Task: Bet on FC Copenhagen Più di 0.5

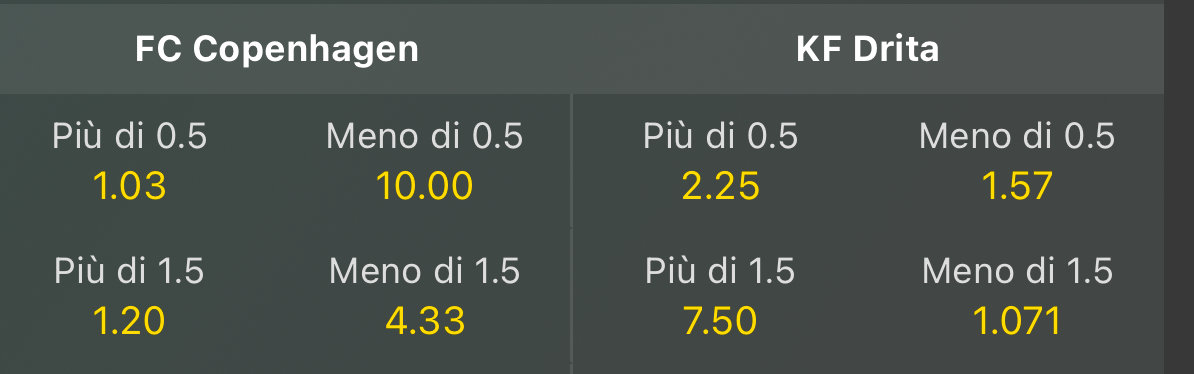Action: [x=129, y=161]
